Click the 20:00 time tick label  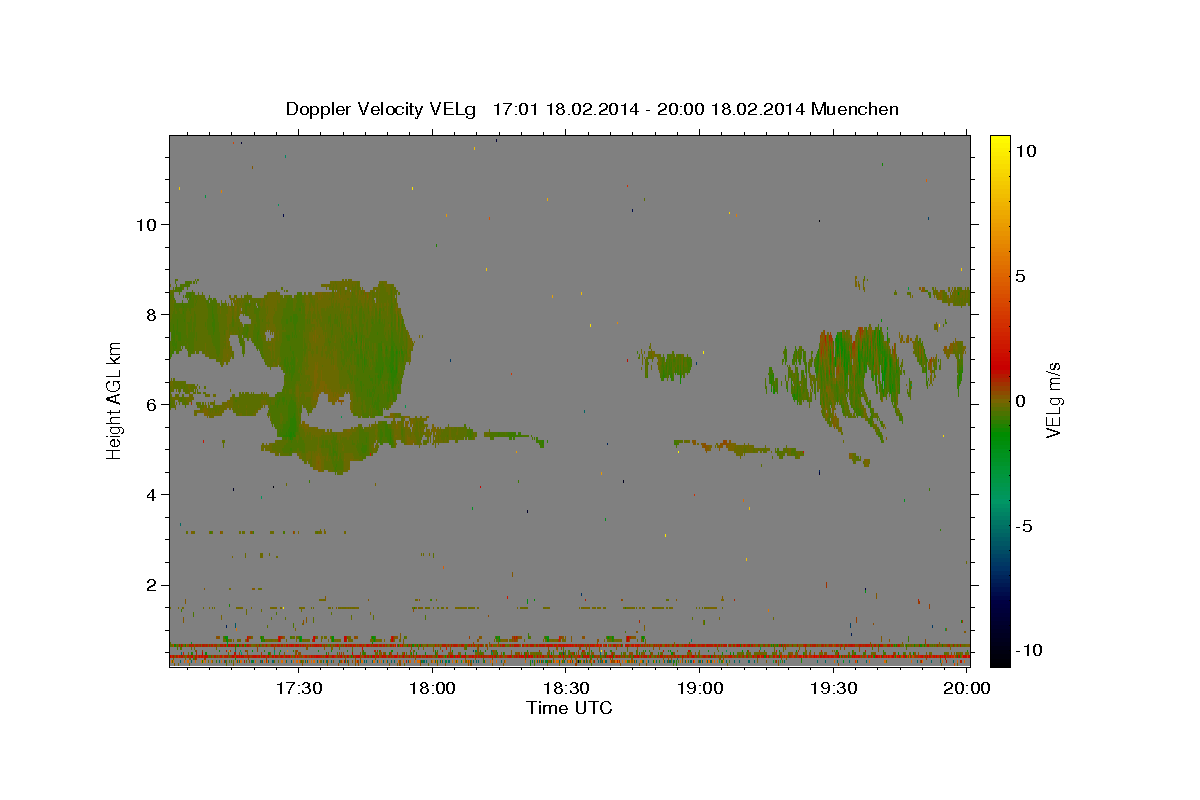(967, 688)
